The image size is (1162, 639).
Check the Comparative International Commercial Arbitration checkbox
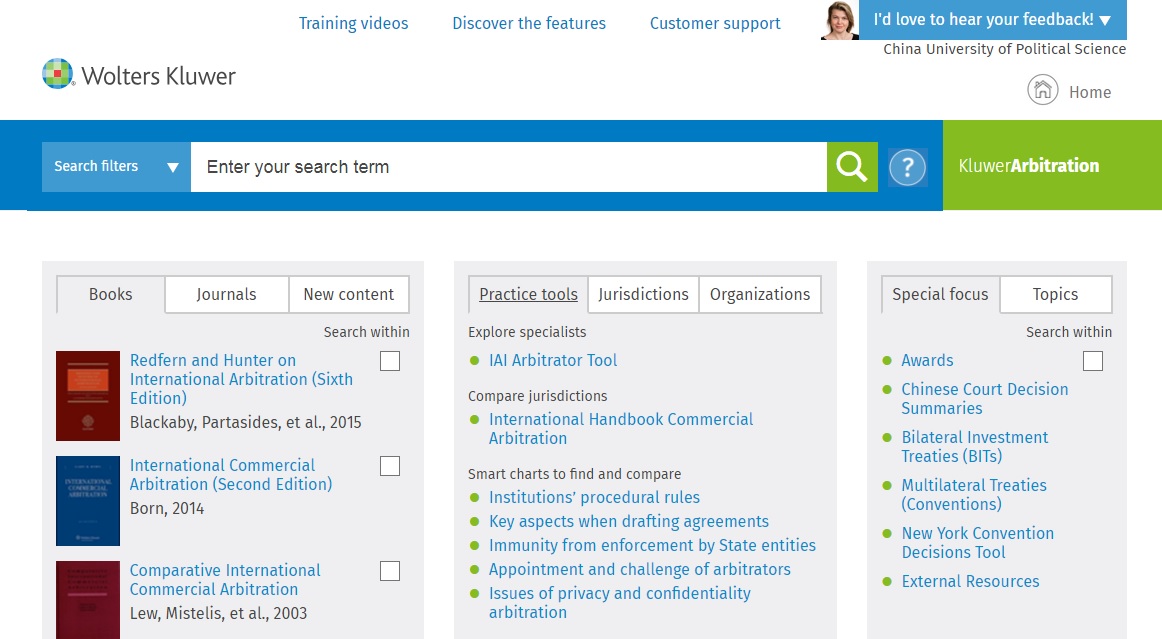coord(390,572)
